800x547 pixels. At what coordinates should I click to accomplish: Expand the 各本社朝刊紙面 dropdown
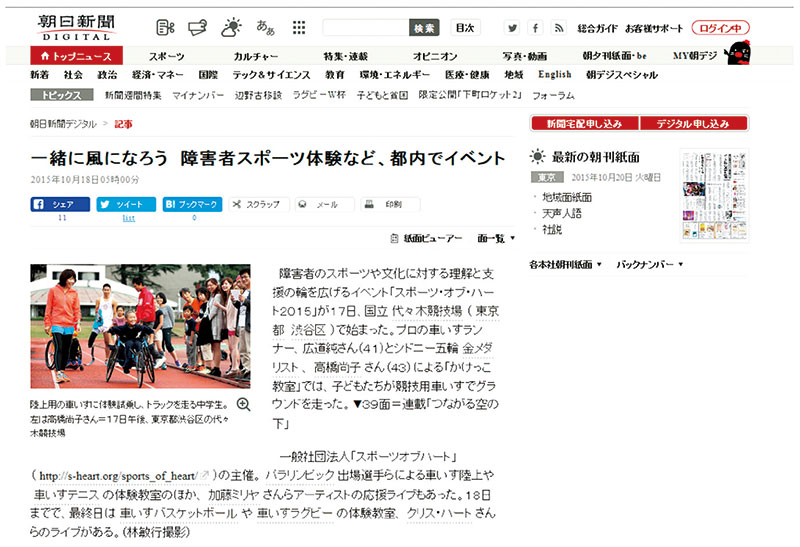click(565, 265)
